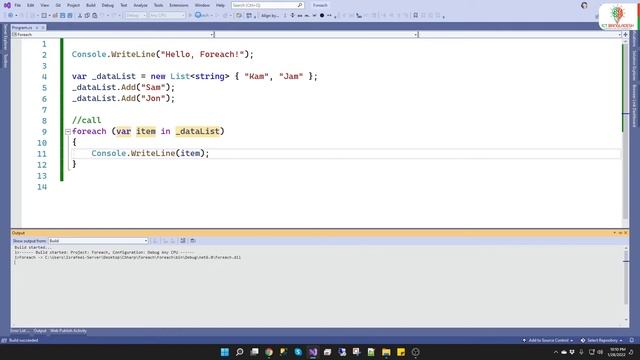
Task: Click the Save toolbar icon
Action: pos(62,16)
